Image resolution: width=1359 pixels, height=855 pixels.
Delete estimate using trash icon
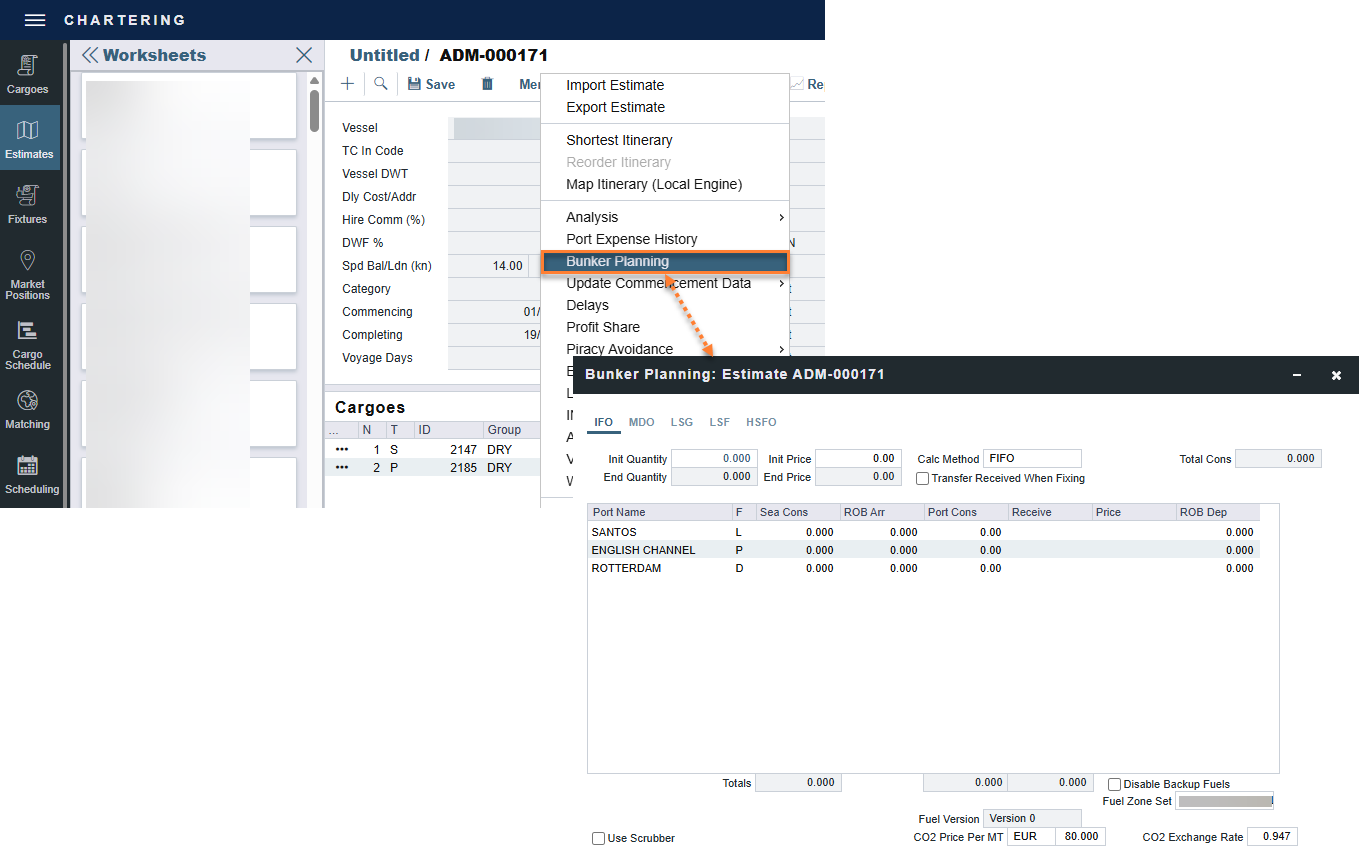click(x=487, y=84)
